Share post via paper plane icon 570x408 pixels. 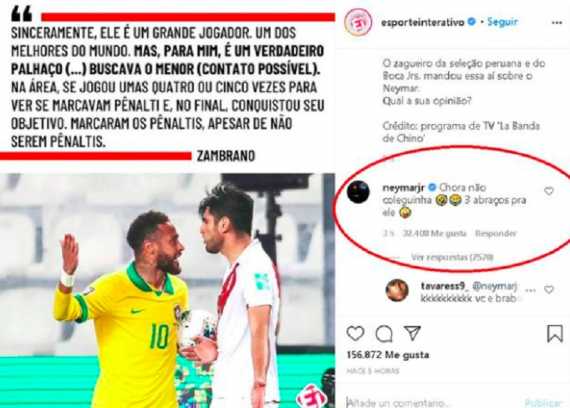pyautogui.click(x=413, y=332)
